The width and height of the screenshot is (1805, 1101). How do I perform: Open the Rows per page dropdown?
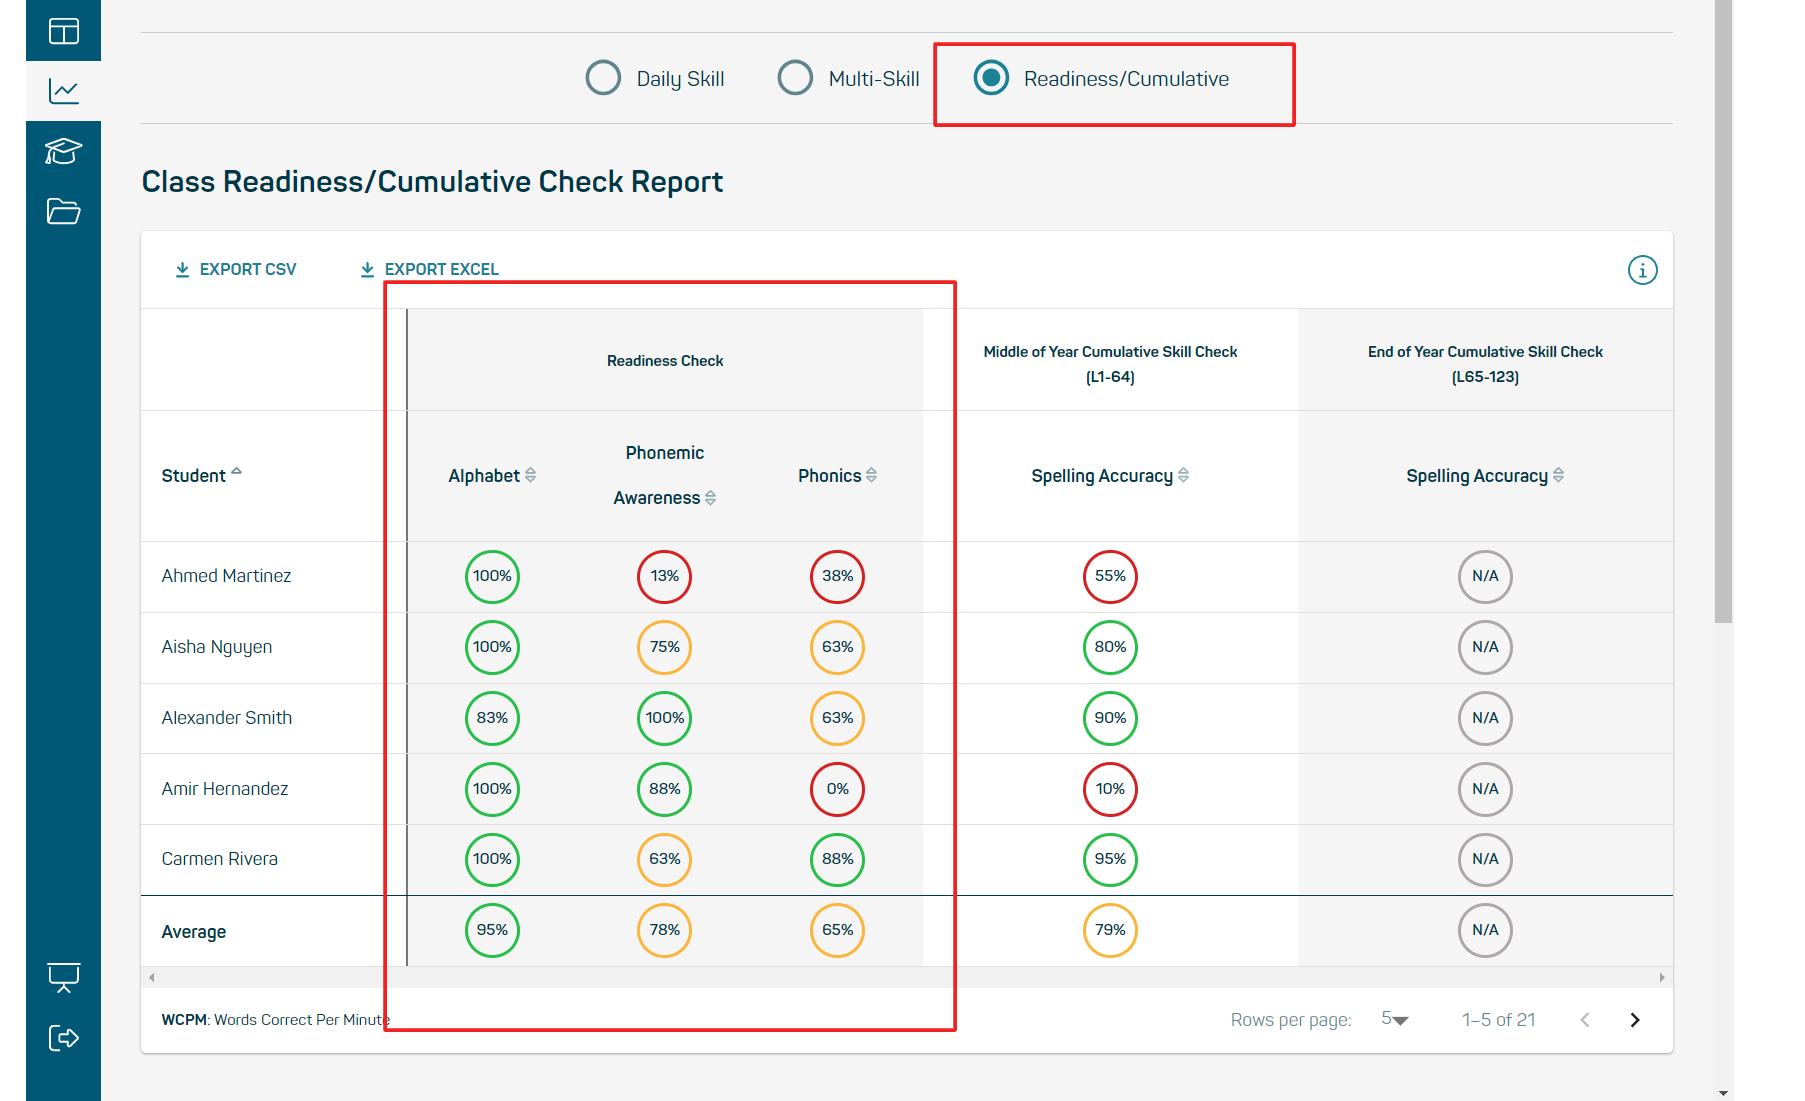point(1395,1019)
